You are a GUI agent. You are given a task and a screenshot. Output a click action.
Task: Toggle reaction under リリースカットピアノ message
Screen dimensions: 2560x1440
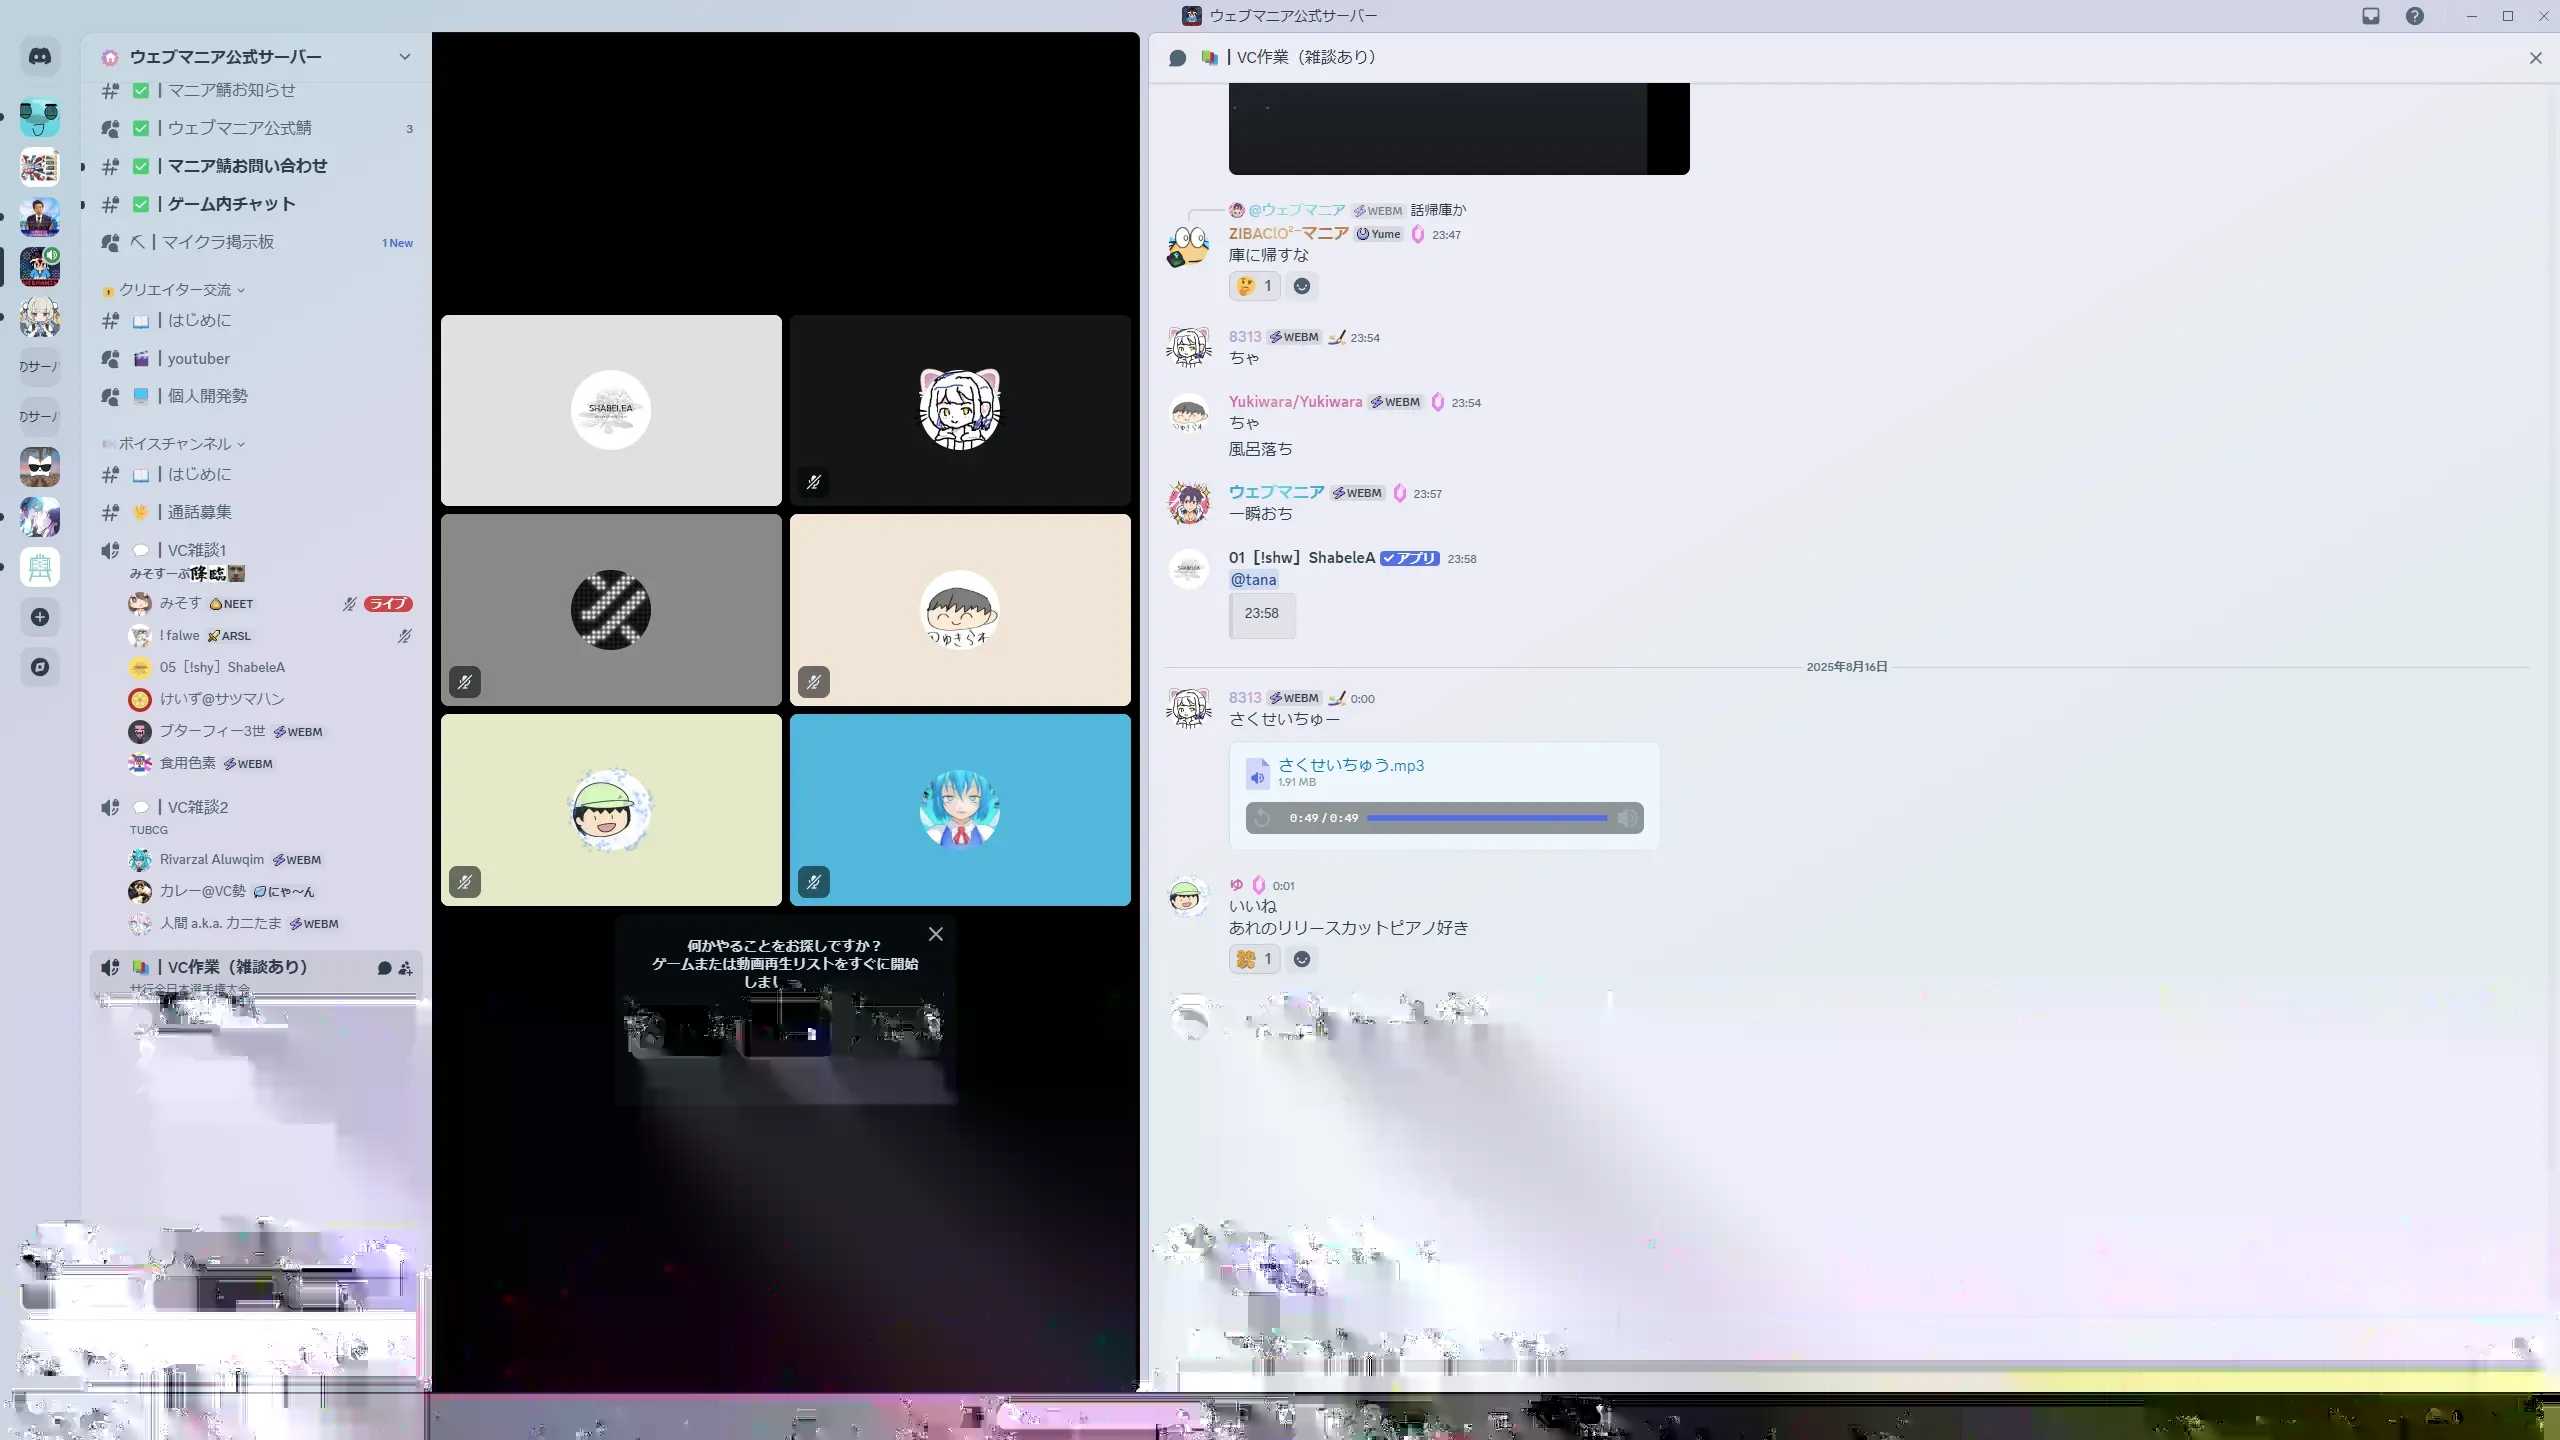[x=1254, y=959]
